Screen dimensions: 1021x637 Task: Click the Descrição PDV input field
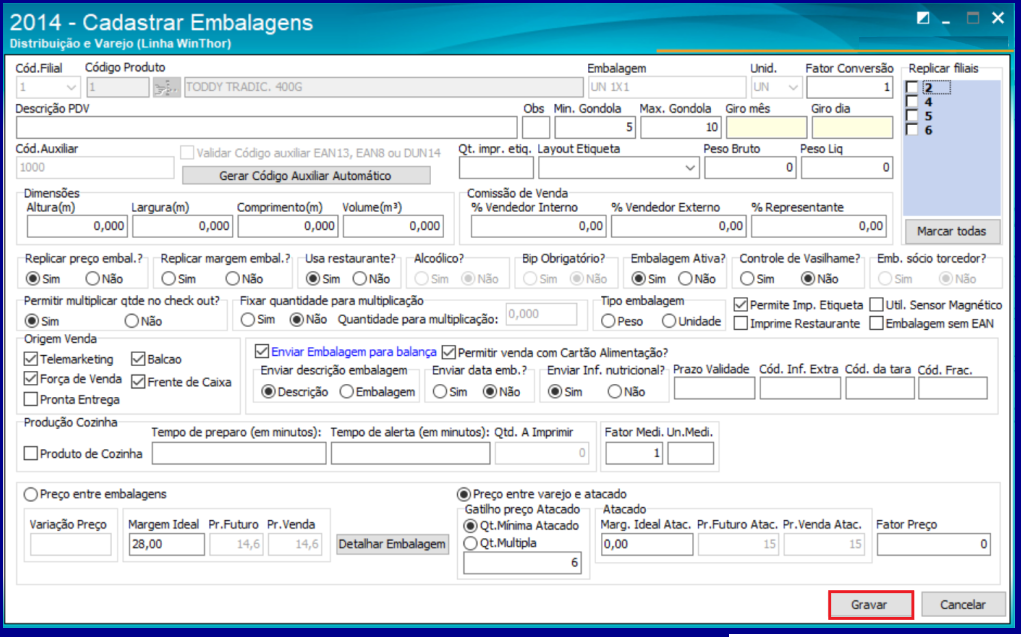(x=266, y=128)
